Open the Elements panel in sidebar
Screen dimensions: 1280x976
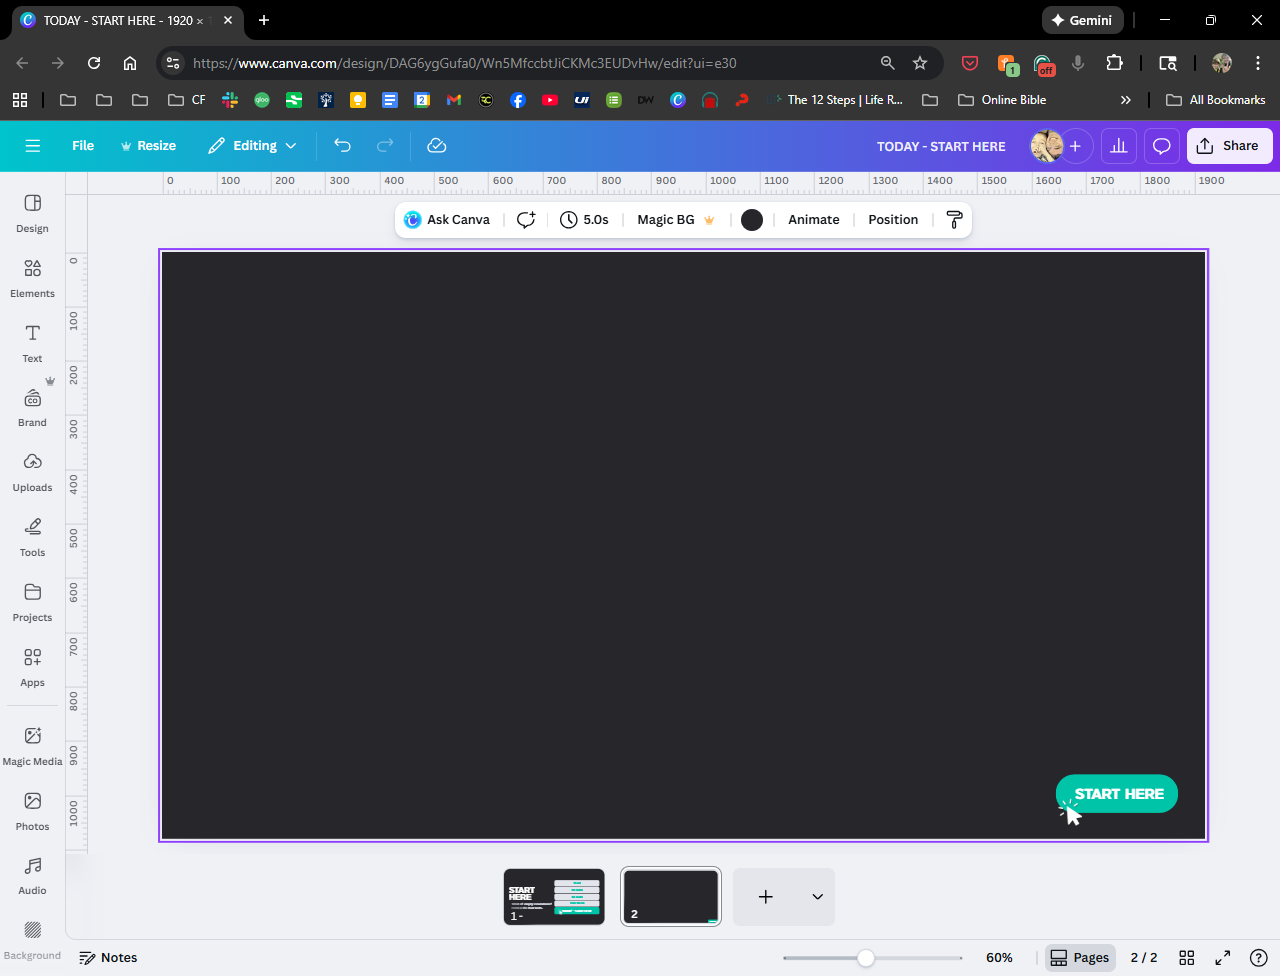click(32, 278)
